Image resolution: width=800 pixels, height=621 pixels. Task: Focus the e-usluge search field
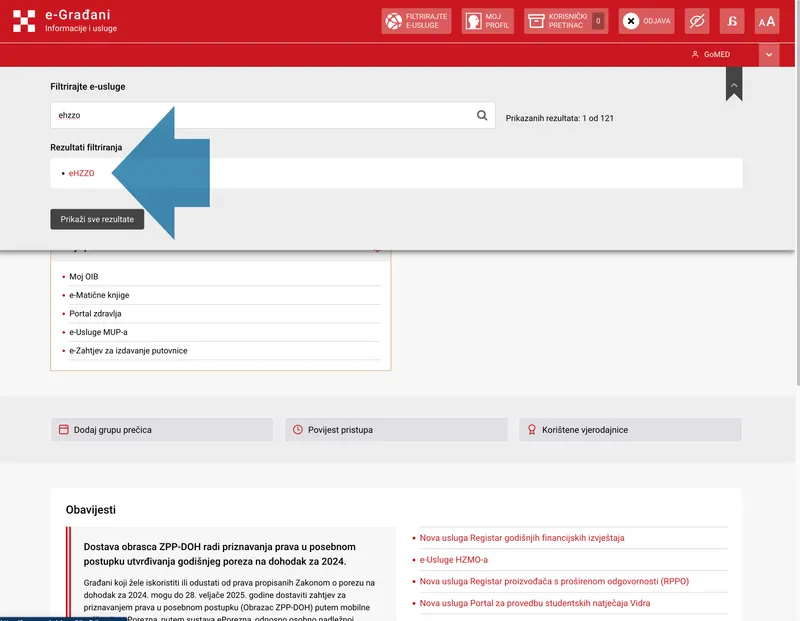(272, 115)
